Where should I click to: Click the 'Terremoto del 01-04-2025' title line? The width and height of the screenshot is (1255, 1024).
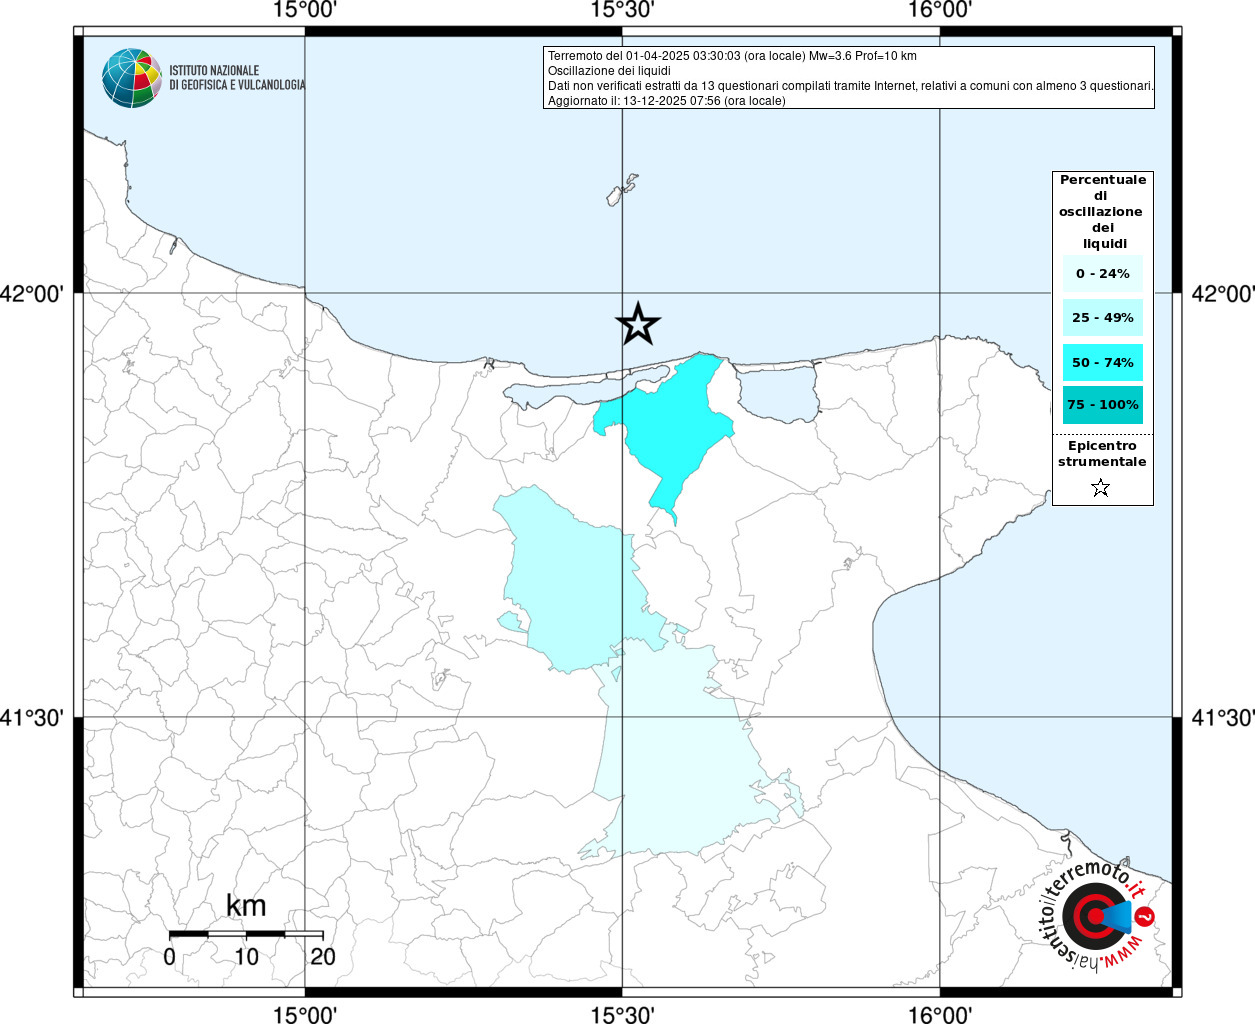[732, 56]
